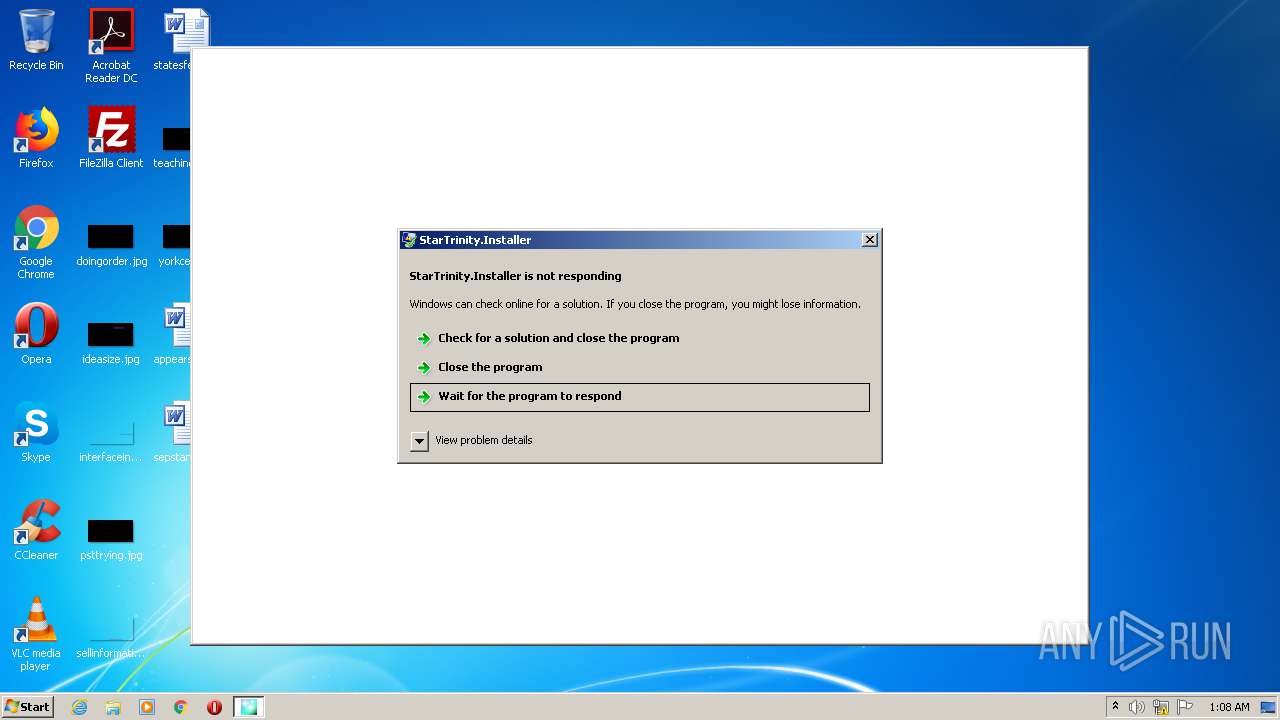This screenshot has width=1280, height=720.
Task: Open Action Center flag icon
Action: coord(1185,707)
